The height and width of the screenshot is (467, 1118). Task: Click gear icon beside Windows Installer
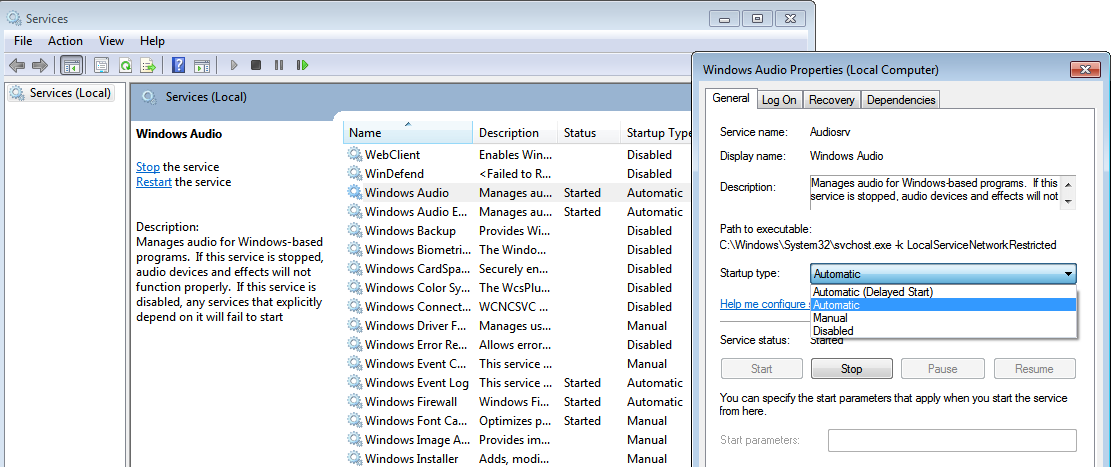click(354, 458)
